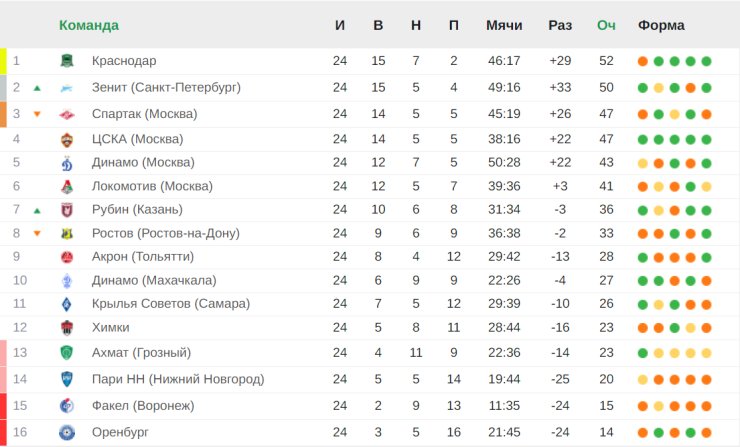Screen dimensions: 740x447
Task: Click Ахмат (Грозный) points value 23
Action: tap(606, 352)
